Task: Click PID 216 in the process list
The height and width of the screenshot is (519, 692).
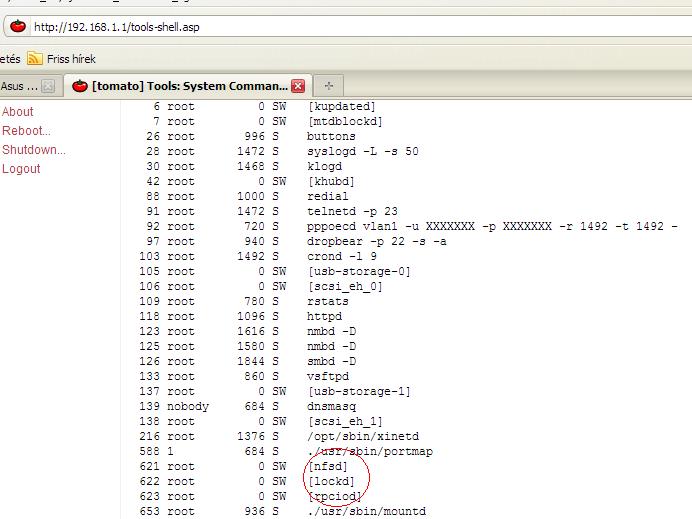Action: (150, 436)
